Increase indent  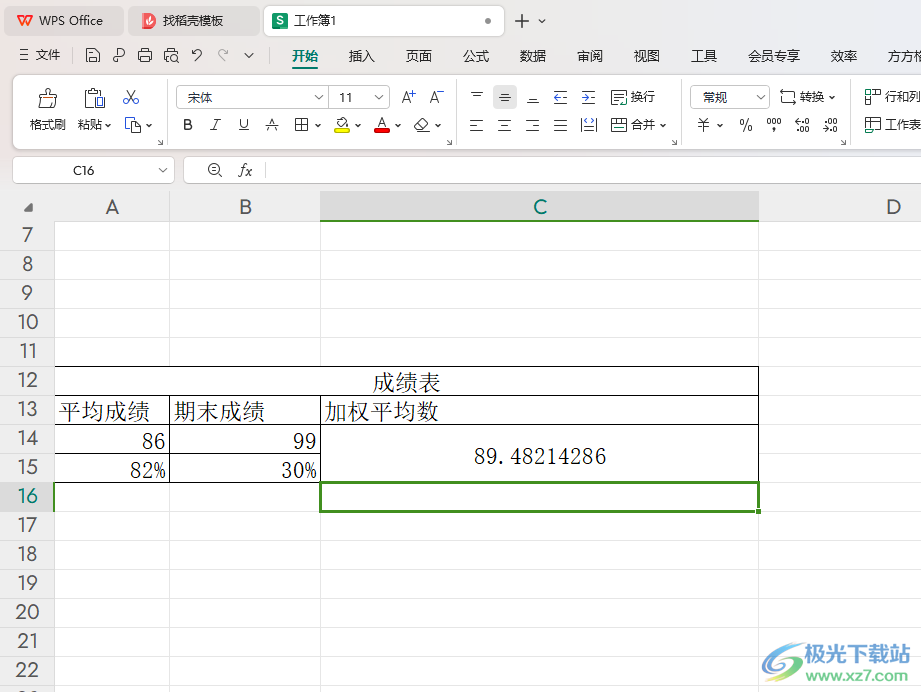588,97
